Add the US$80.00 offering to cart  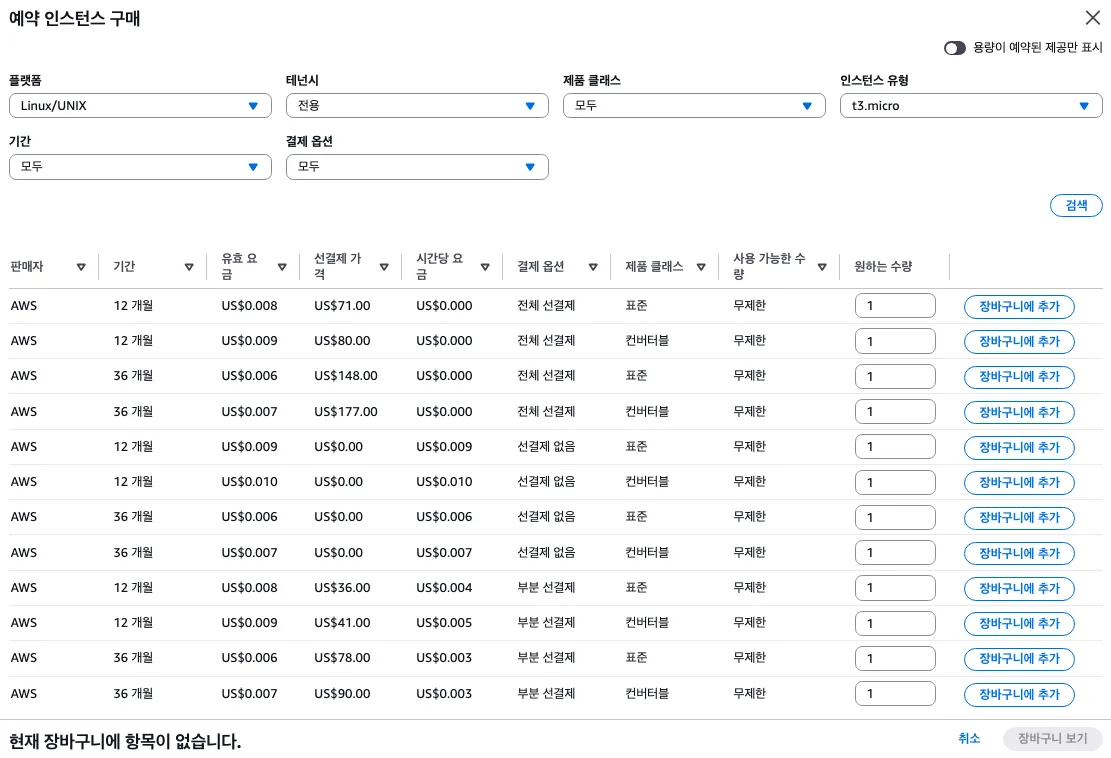pos(1019,341)
